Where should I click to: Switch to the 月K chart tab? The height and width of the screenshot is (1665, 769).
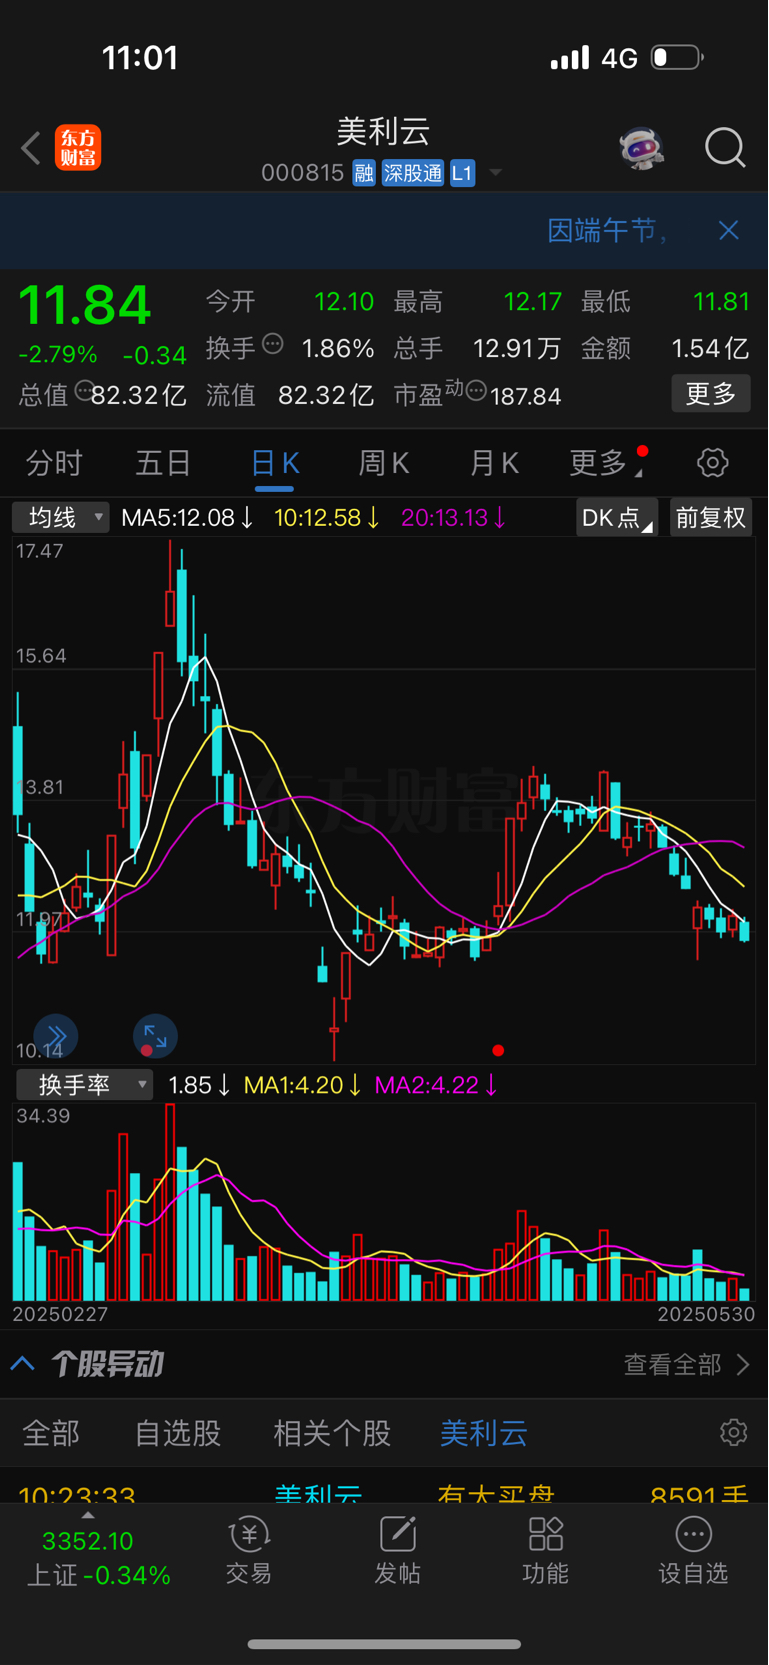pos(494,463)
